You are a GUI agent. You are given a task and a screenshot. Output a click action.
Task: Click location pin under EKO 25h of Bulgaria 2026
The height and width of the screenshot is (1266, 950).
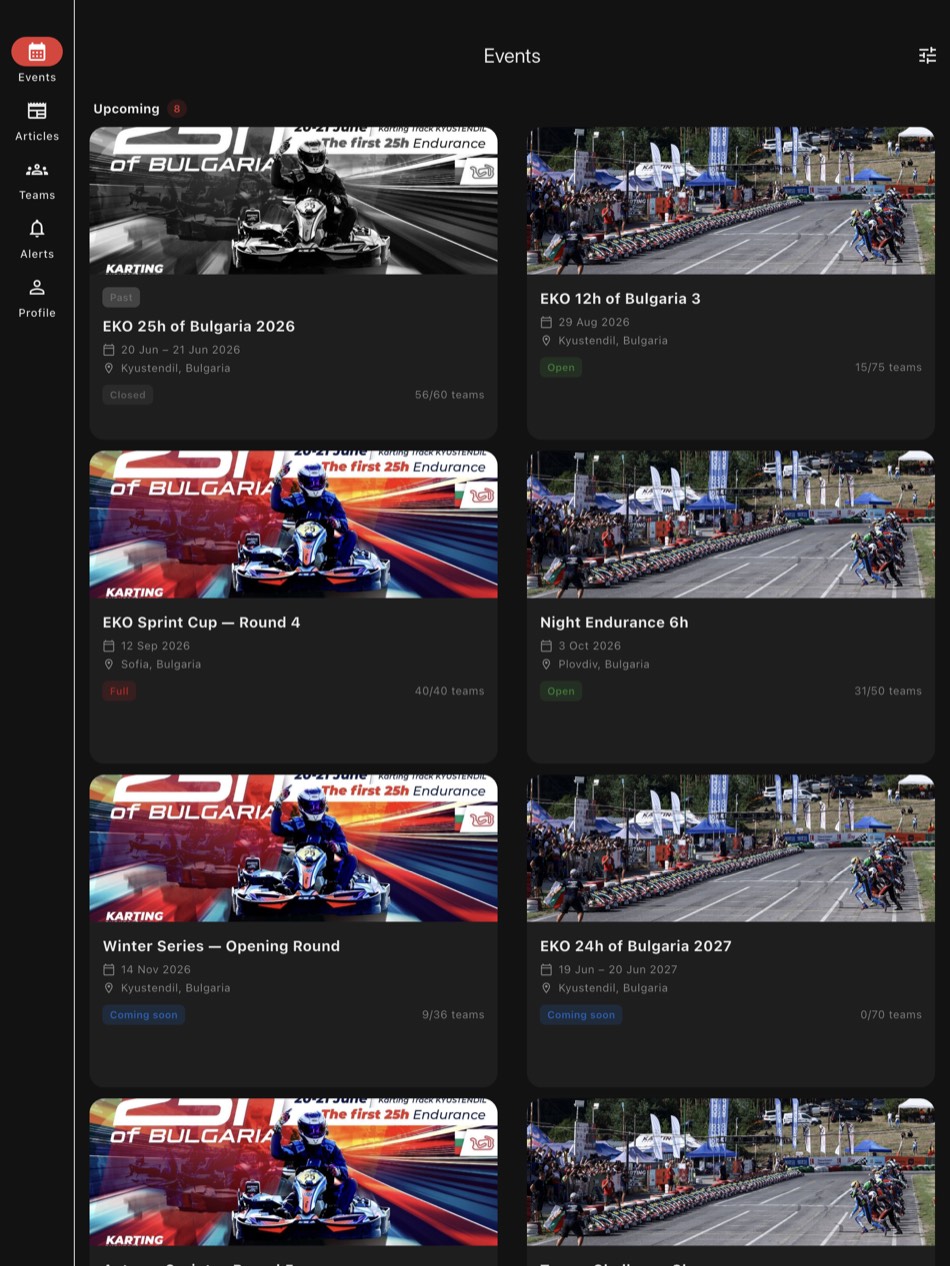[x=109, y=368]
